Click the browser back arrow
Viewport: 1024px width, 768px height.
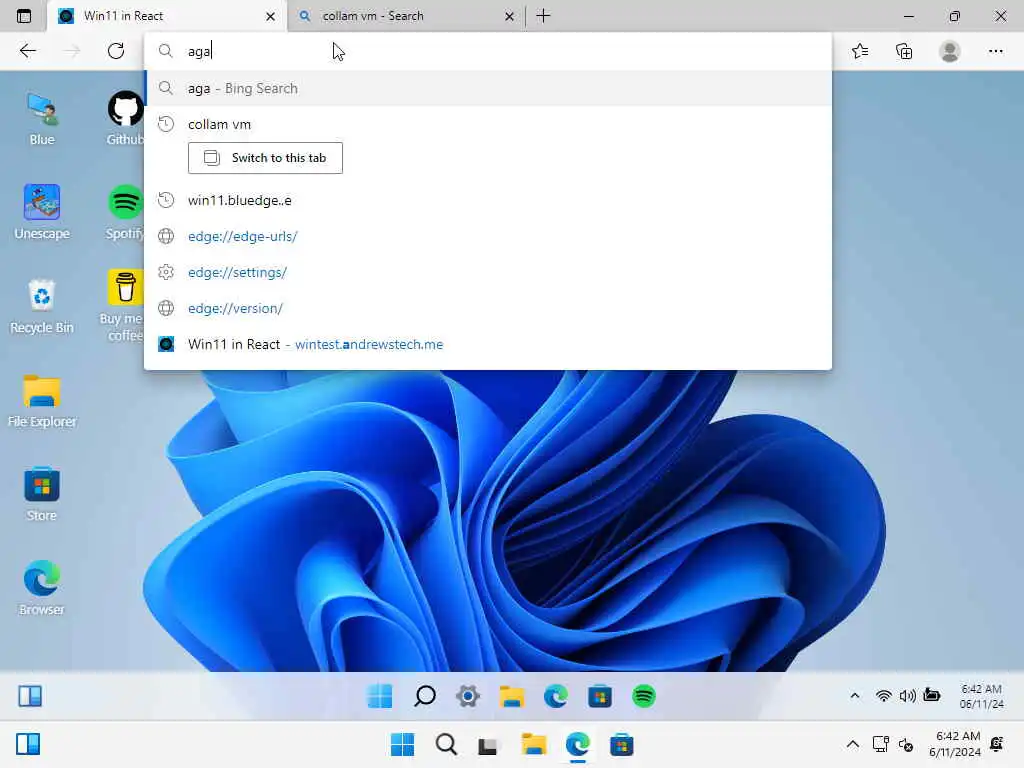(x=27, y=51)
